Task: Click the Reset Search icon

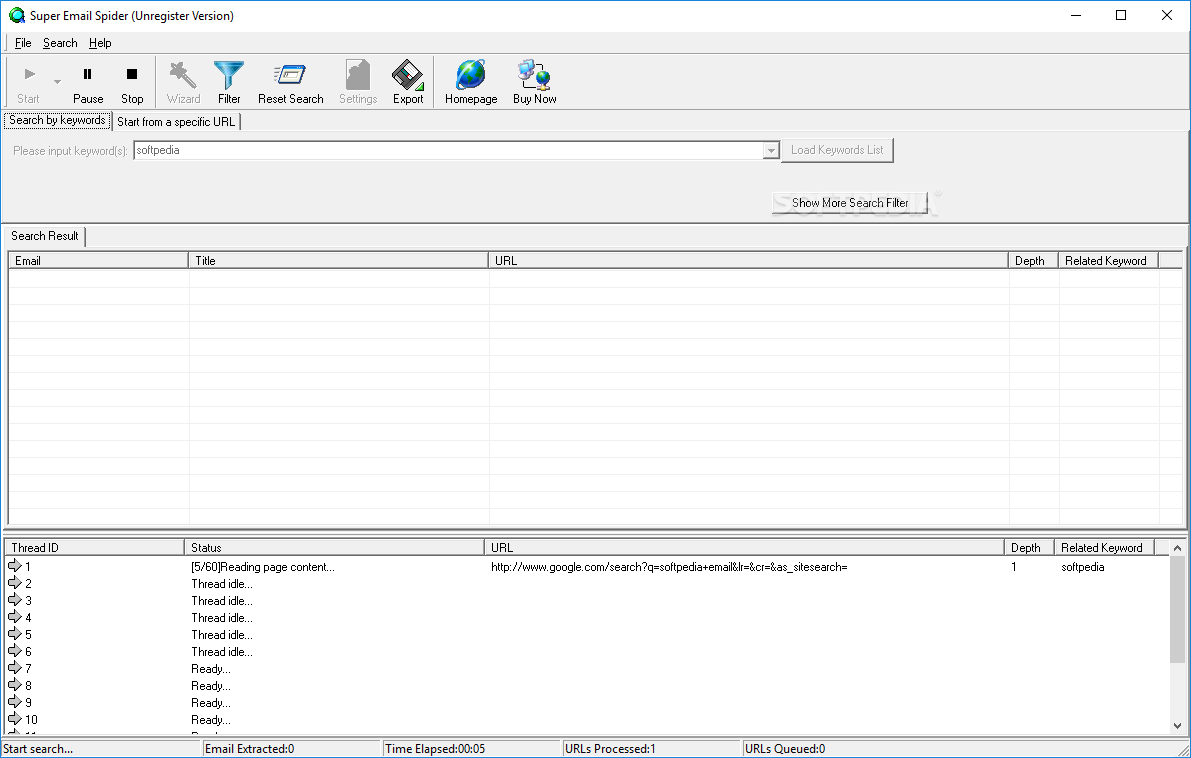Action: tap(290, 74)
